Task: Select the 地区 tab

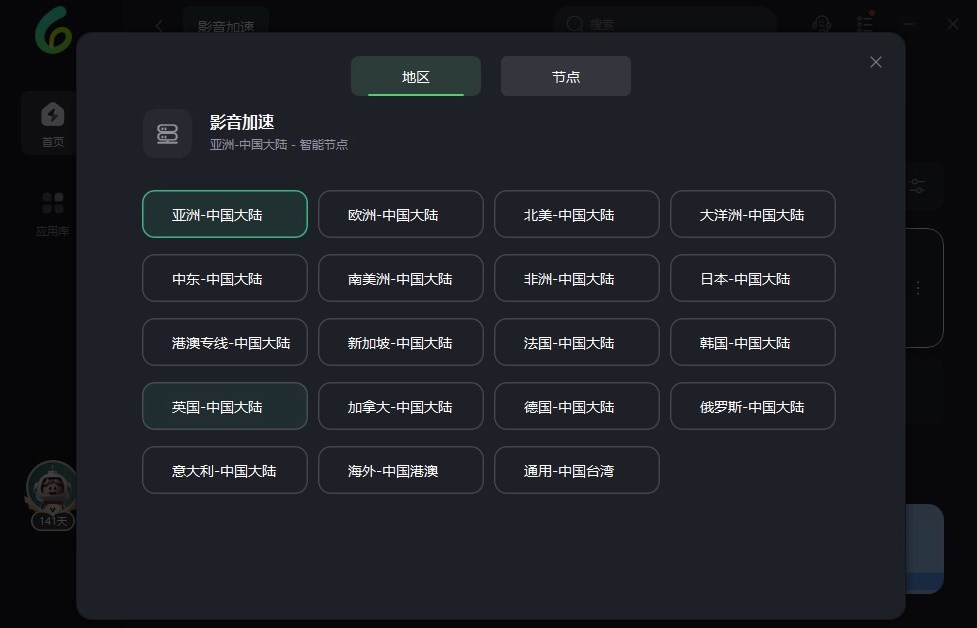Action: tap(415, 76)
